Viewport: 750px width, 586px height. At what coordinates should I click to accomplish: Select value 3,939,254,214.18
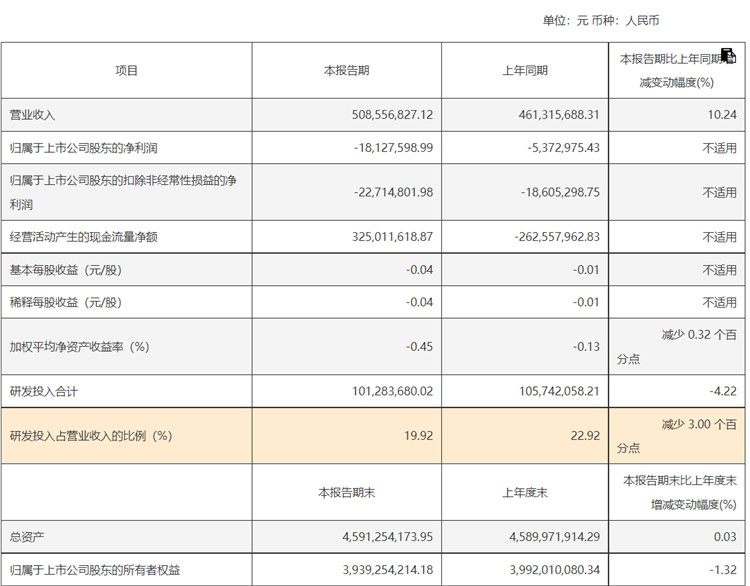[x=387, y=570]
